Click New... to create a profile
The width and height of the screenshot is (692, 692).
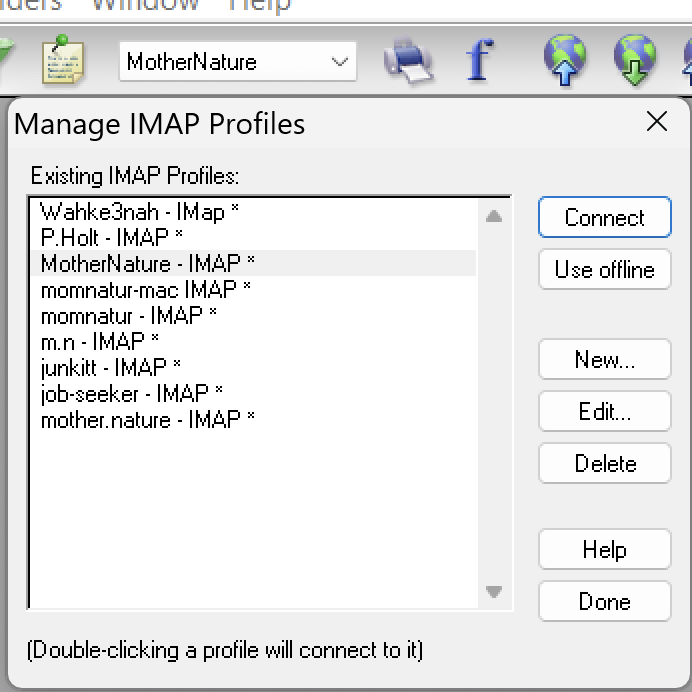[604, 360]
